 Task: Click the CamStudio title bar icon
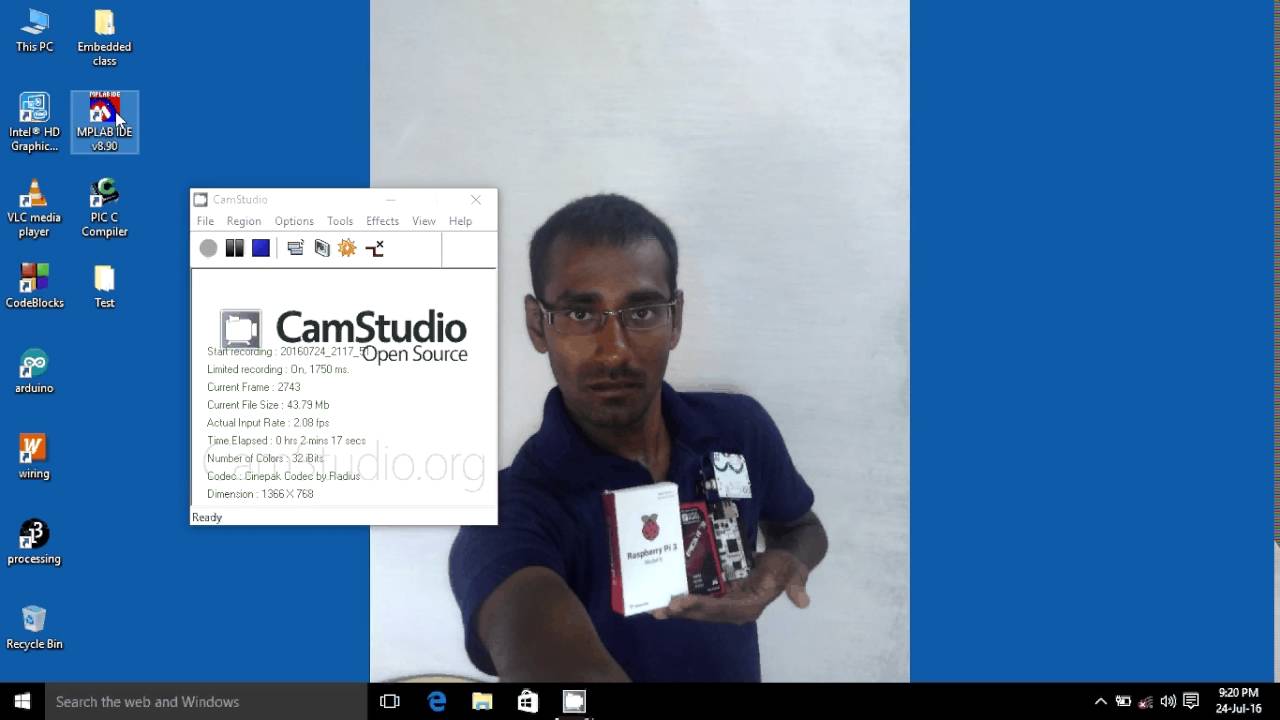[201, 199]
